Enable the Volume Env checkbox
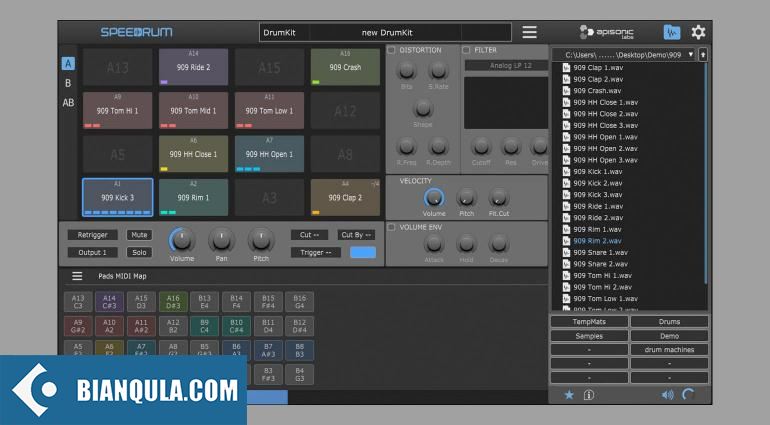The height and width of the screenshot is (425, 770). (391, 227)
